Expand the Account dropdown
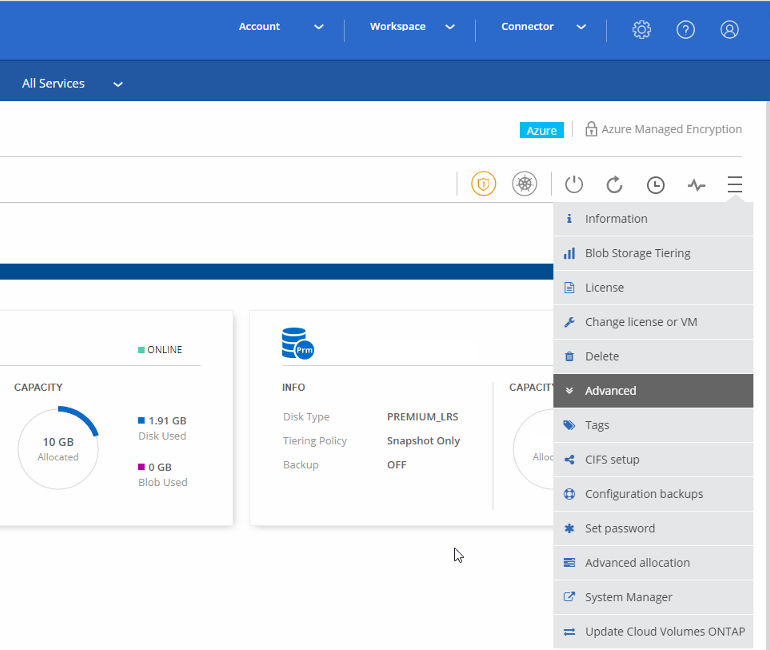770x650 pixels. point(281,27)
